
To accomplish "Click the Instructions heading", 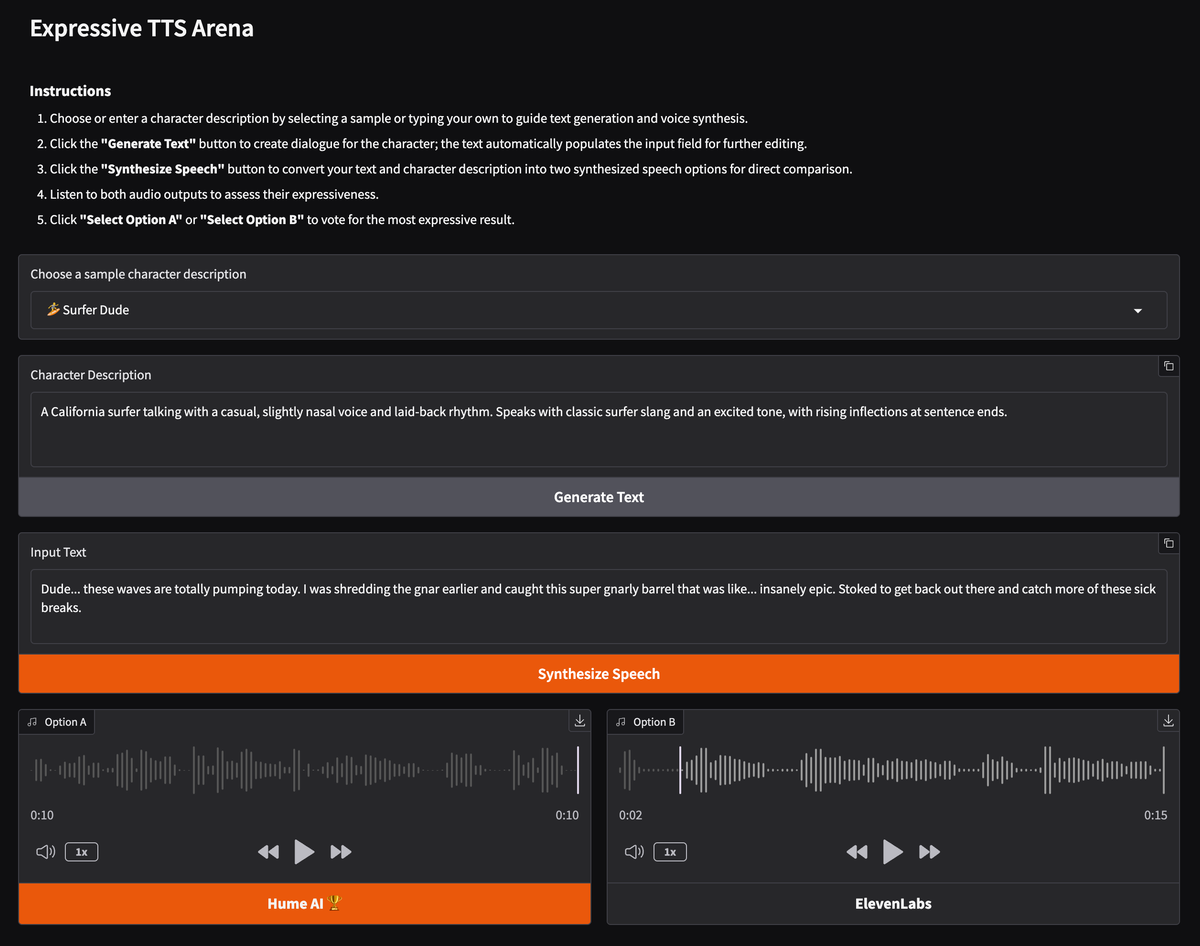I will click(x=70, y=91).
